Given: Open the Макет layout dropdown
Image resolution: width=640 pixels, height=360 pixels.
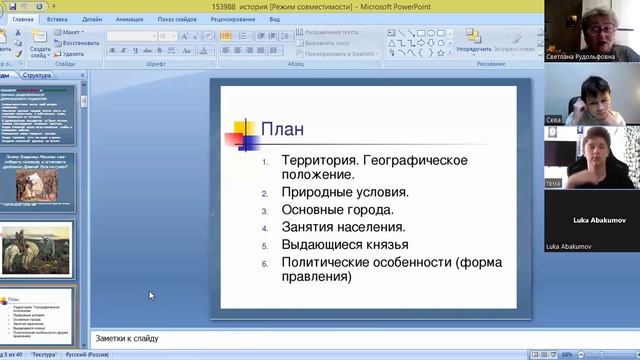Looking at the screenshot, I should [69, 32].
